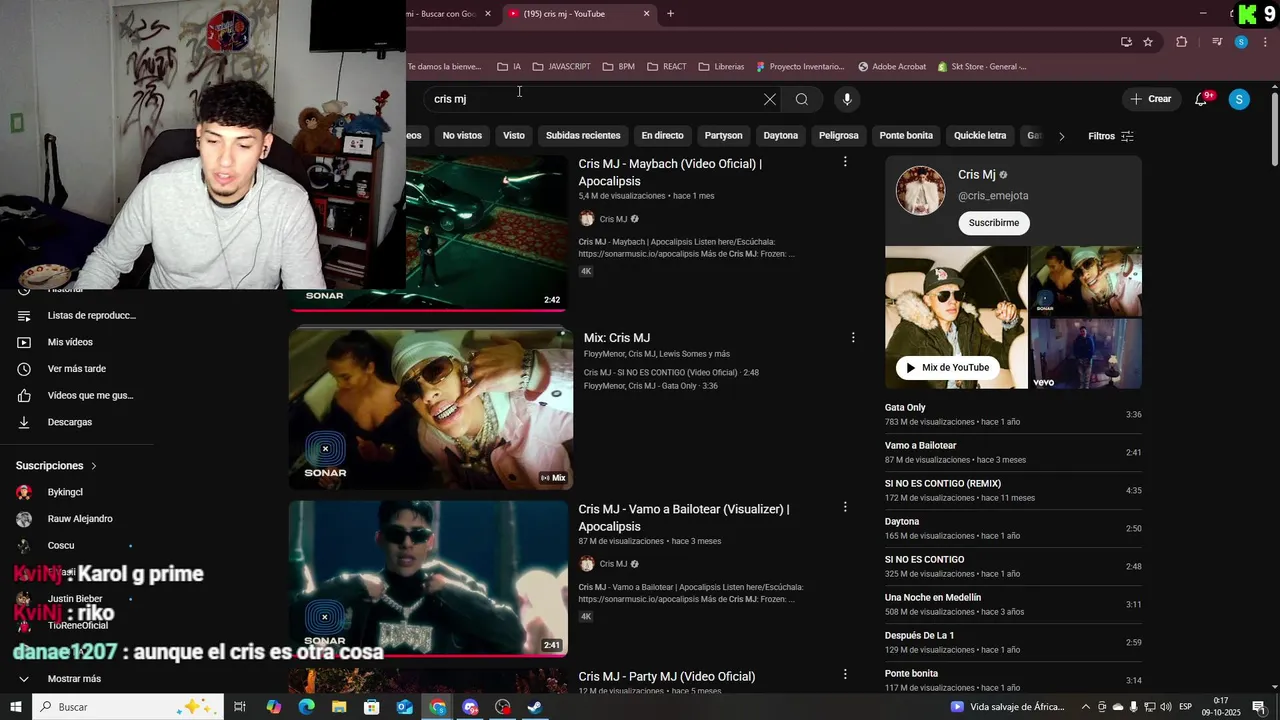Select the Subidas recientes filter chip
The height and width of the screenshot is (720, 1280).
[583, 135]
